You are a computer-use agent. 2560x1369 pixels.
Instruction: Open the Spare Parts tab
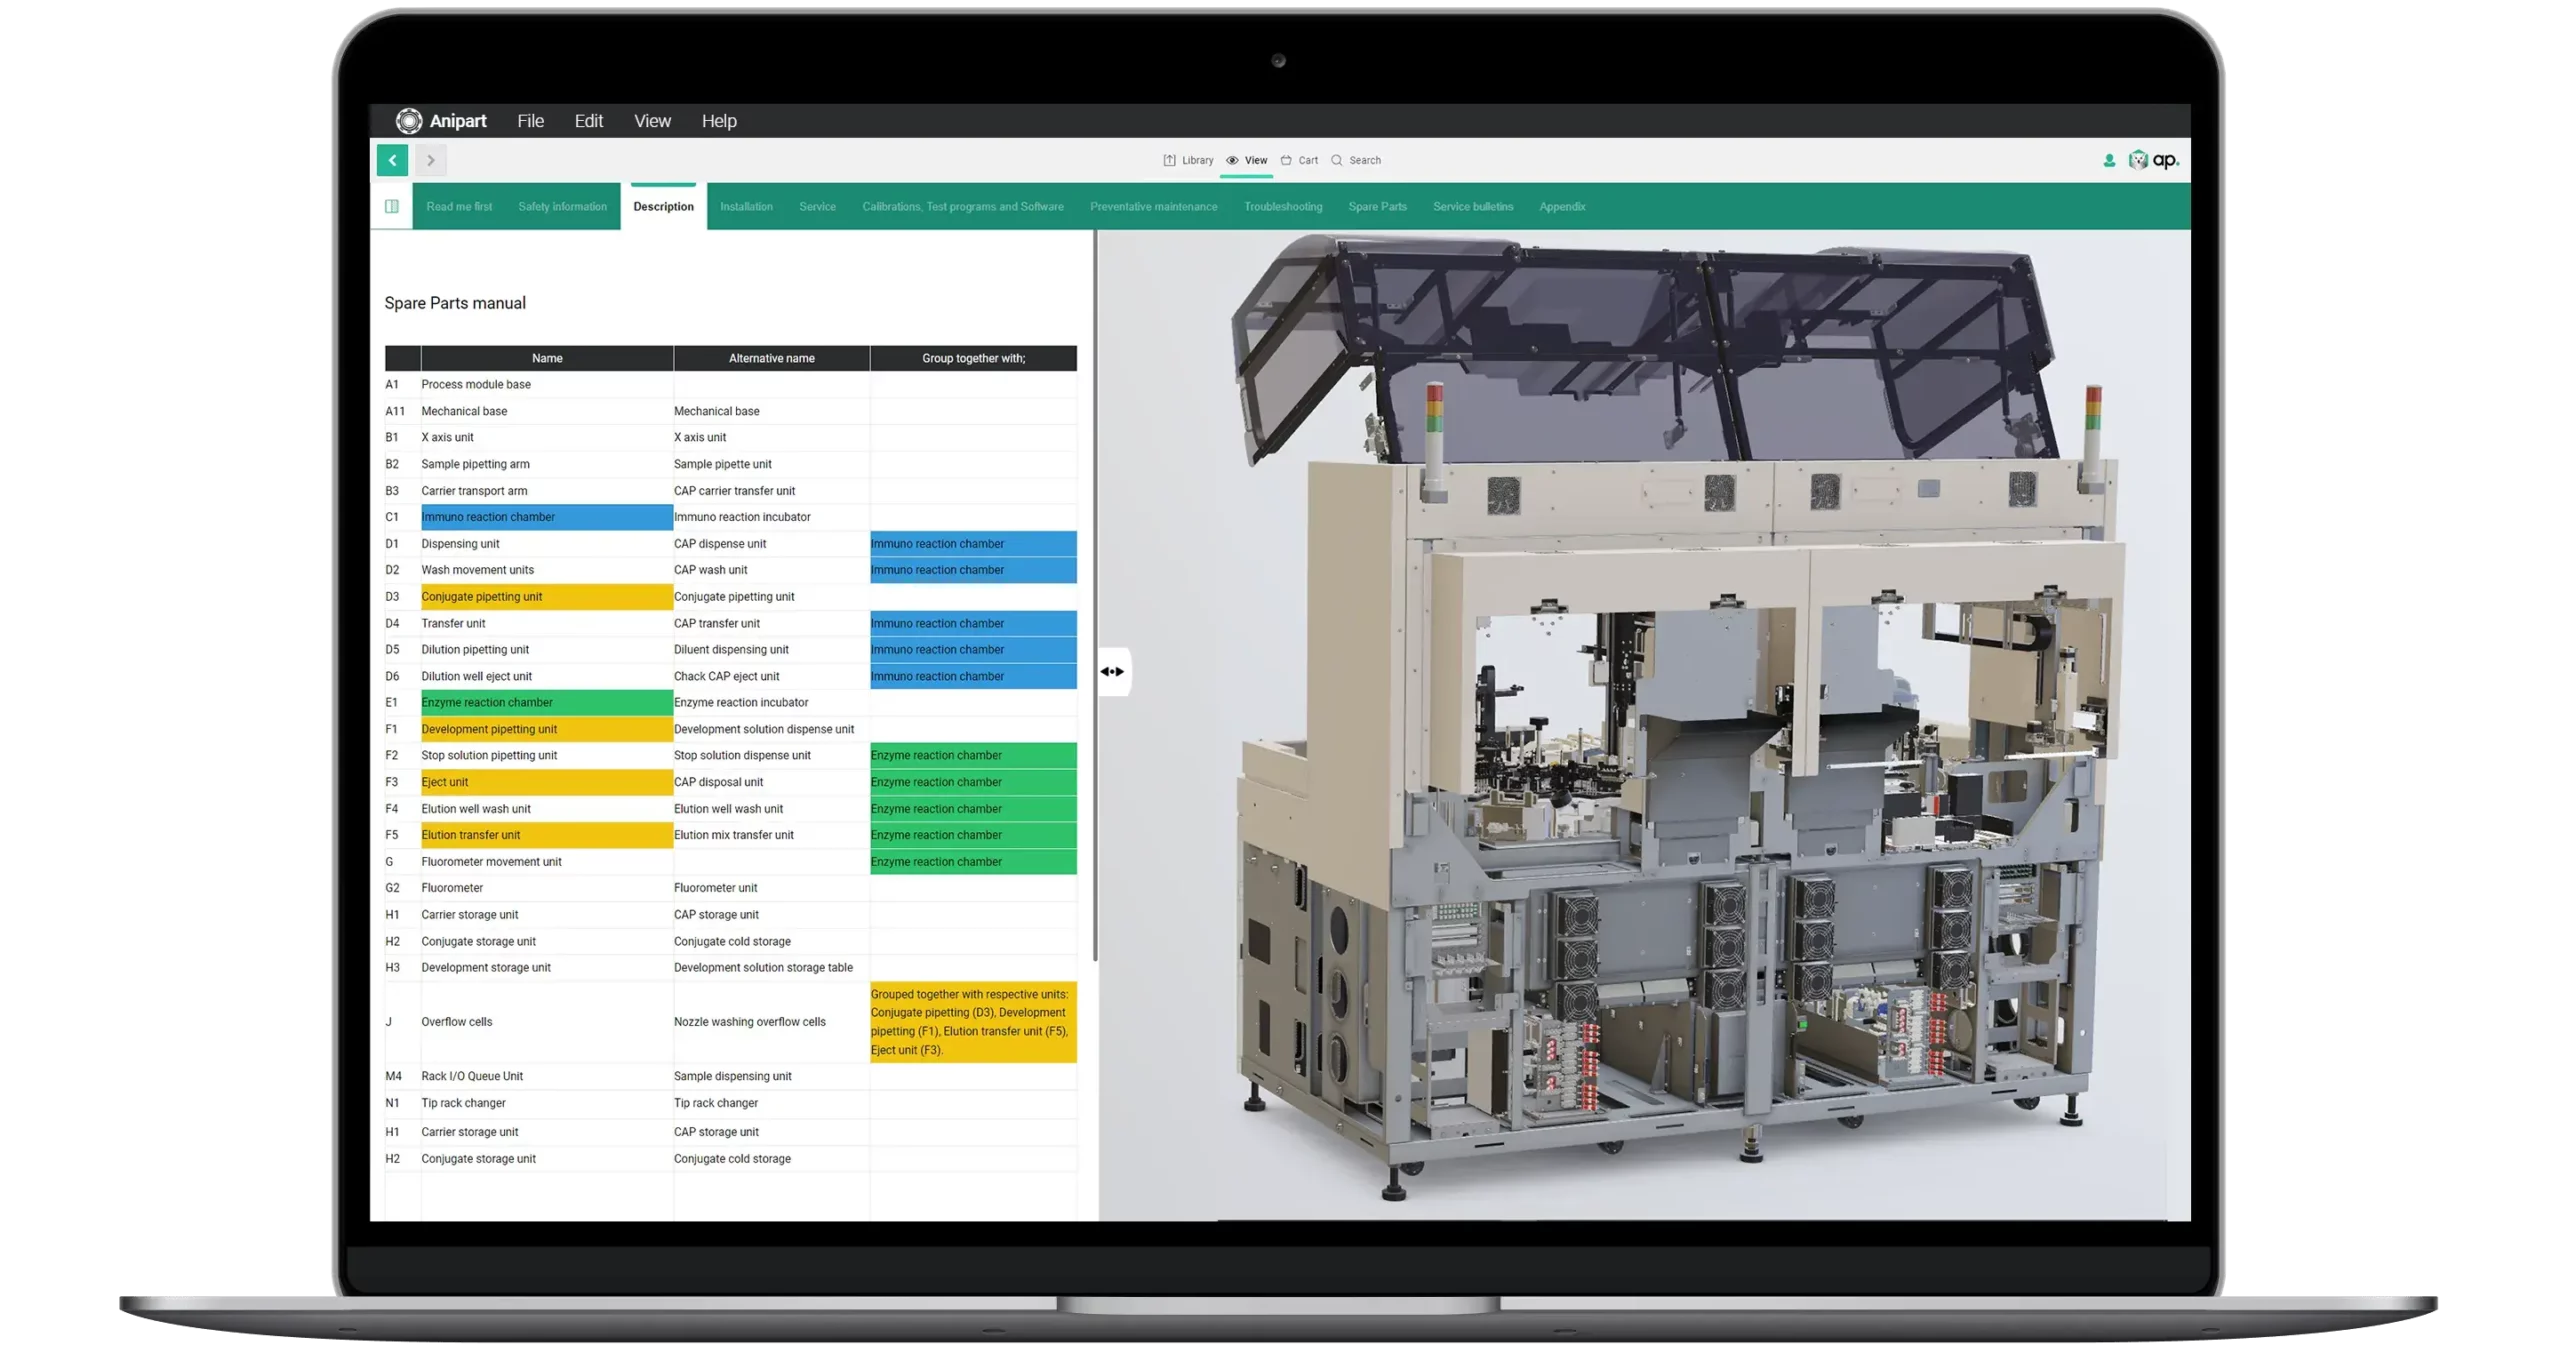pyautogui.click(x=1377, y=206)
